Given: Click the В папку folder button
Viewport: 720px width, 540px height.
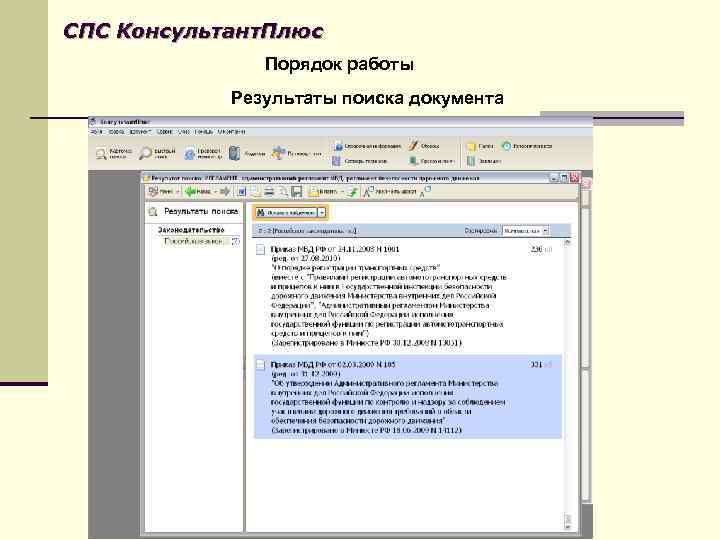Looking at the screenshot, I should point(323,191).
